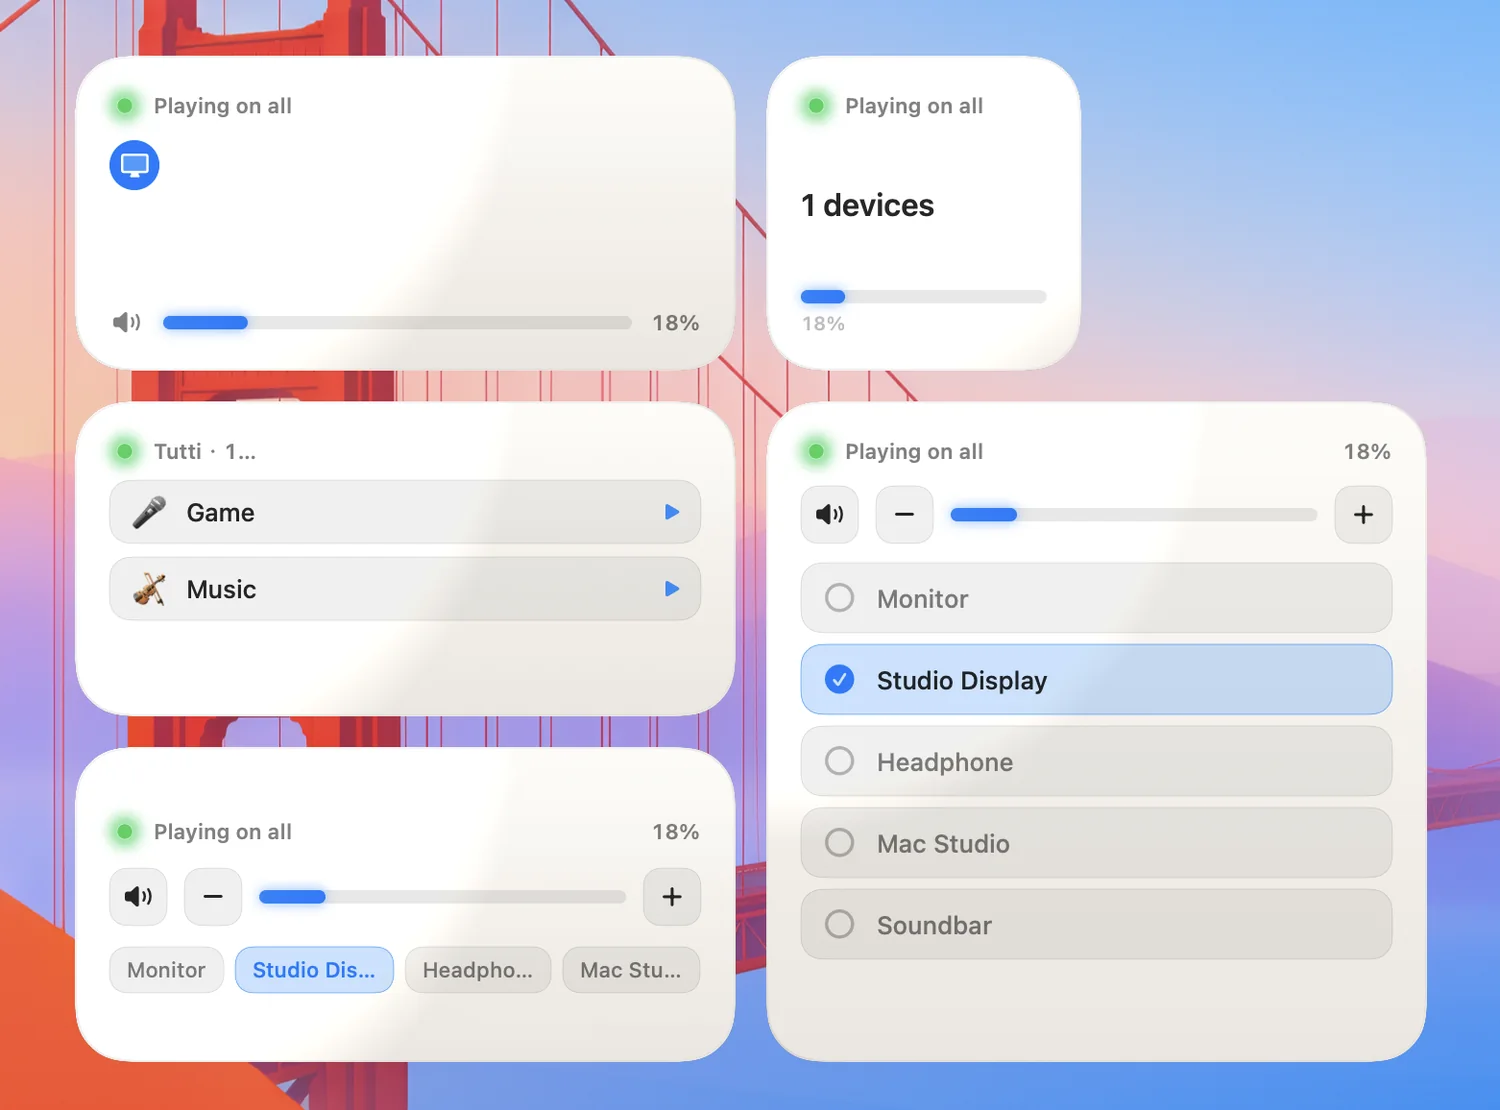The image size is (1500, 1110).
Task: Click the '1 devices' text
Action: pos(867,205)
